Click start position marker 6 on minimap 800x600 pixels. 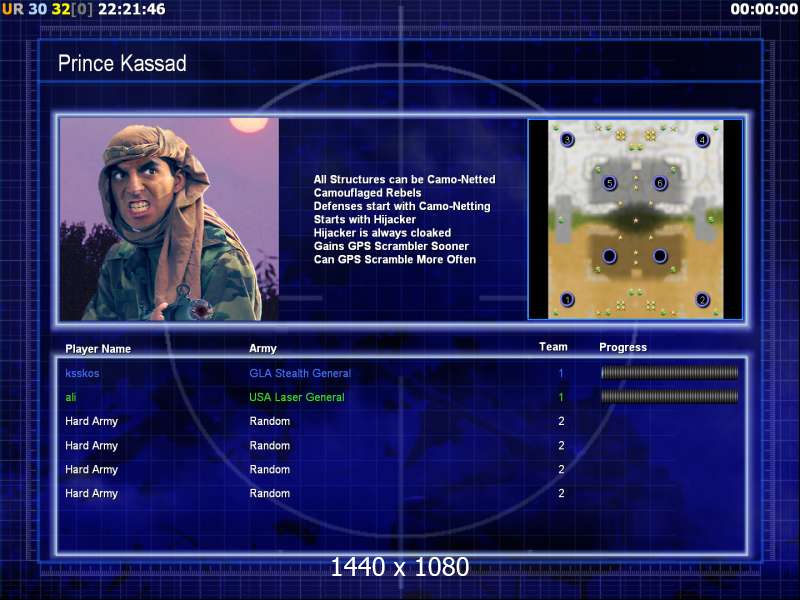660,183
